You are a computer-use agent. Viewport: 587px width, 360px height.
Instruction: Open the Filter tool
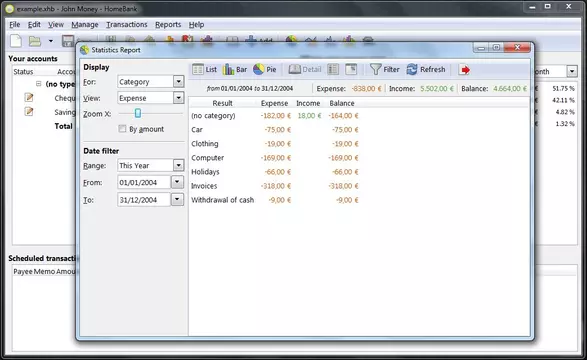point(384,69)
